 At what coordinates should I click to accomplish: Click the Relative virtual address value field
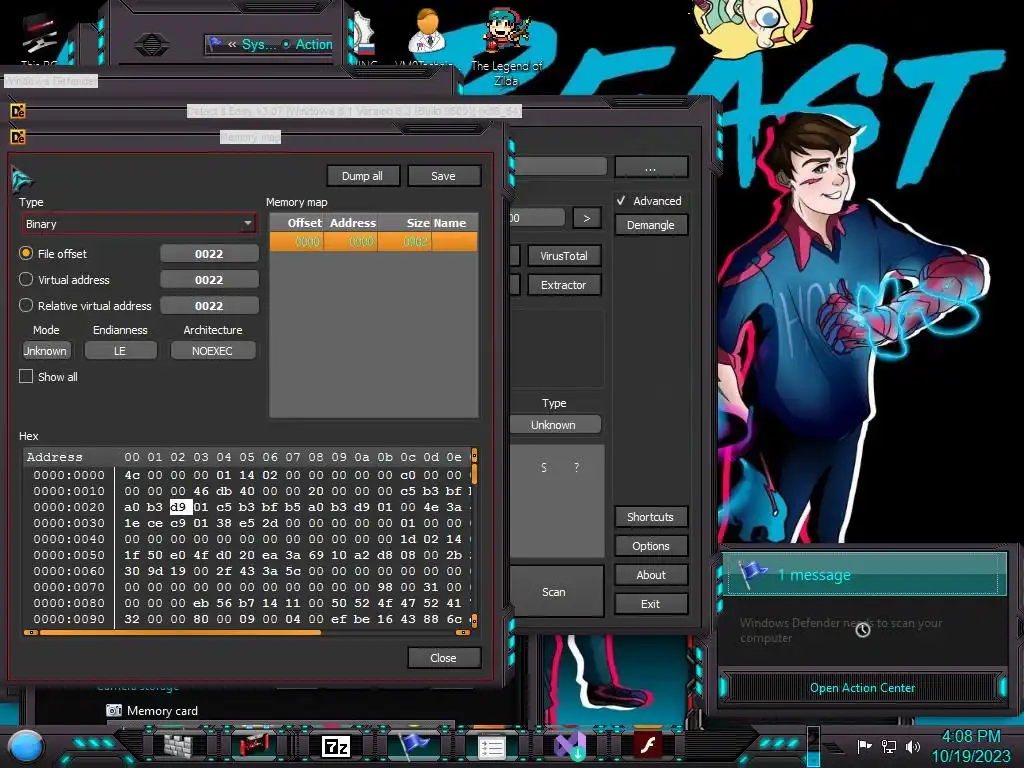209,306
